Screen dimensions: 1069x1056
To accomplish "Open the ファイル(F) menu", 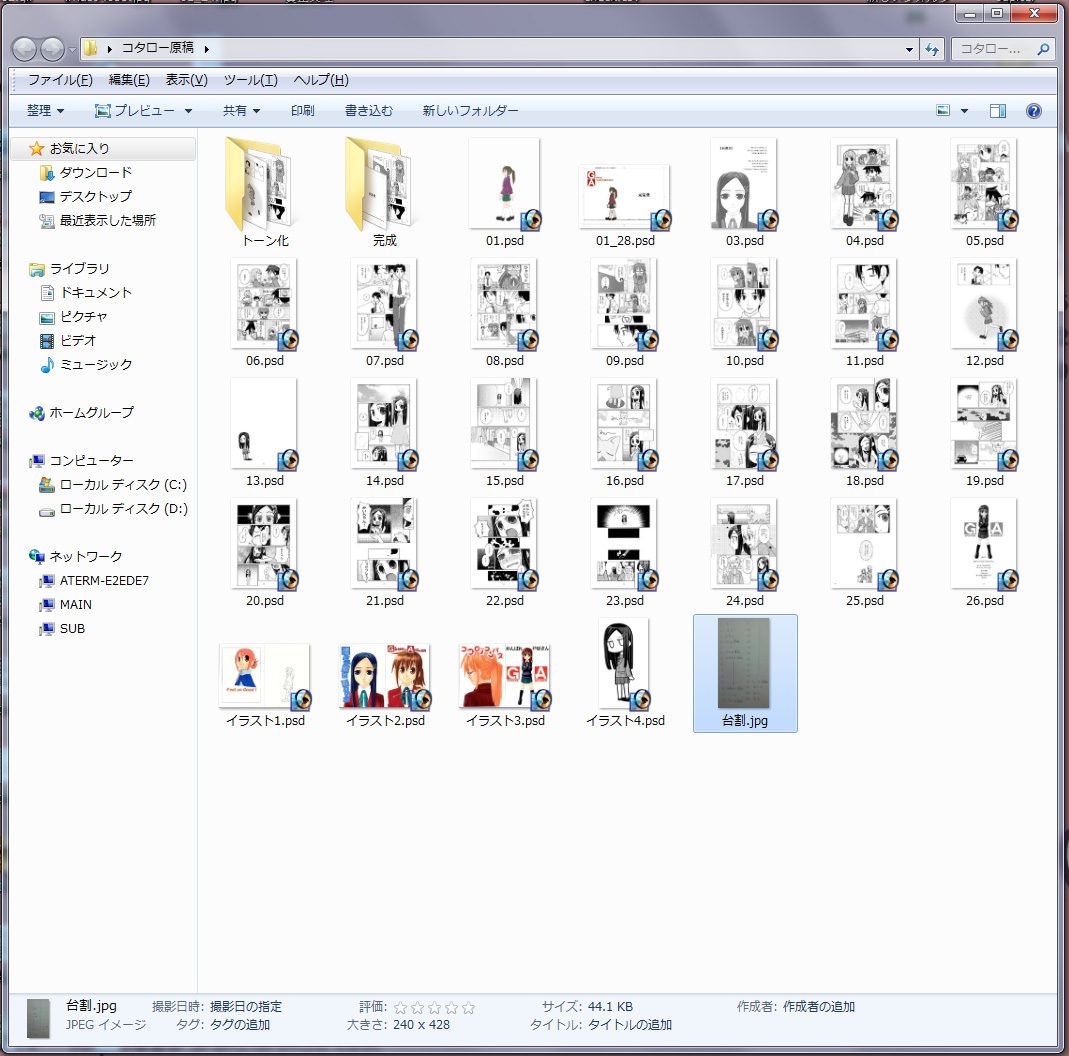I will 60,80.
